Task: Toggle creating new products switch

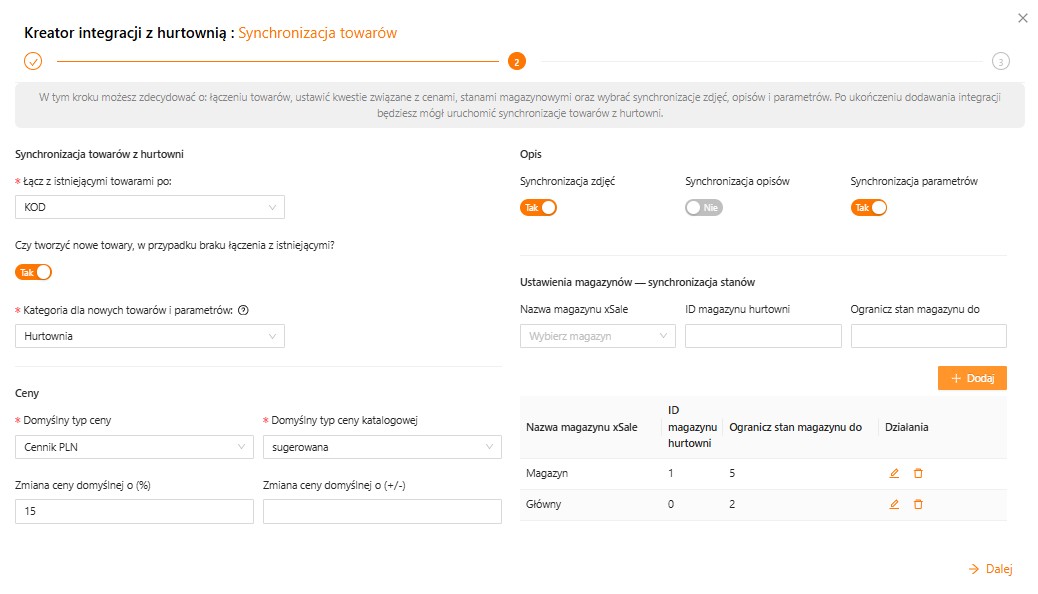Action: (x=33, y=272)
